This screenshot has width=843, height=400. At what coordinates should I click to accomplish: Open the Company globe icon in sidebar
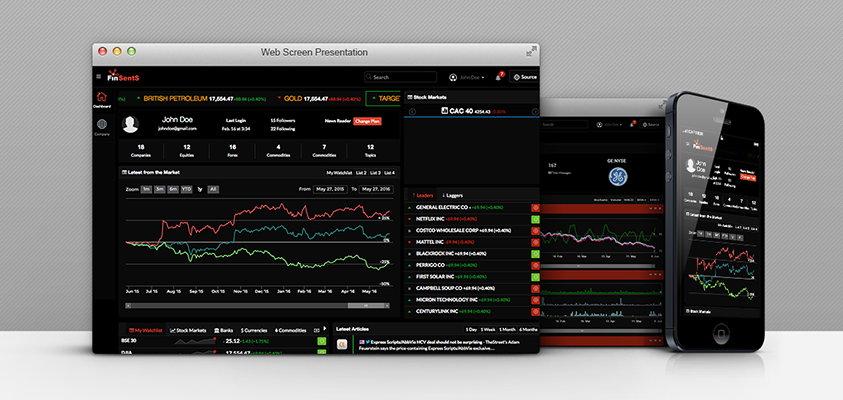(102, 125)
